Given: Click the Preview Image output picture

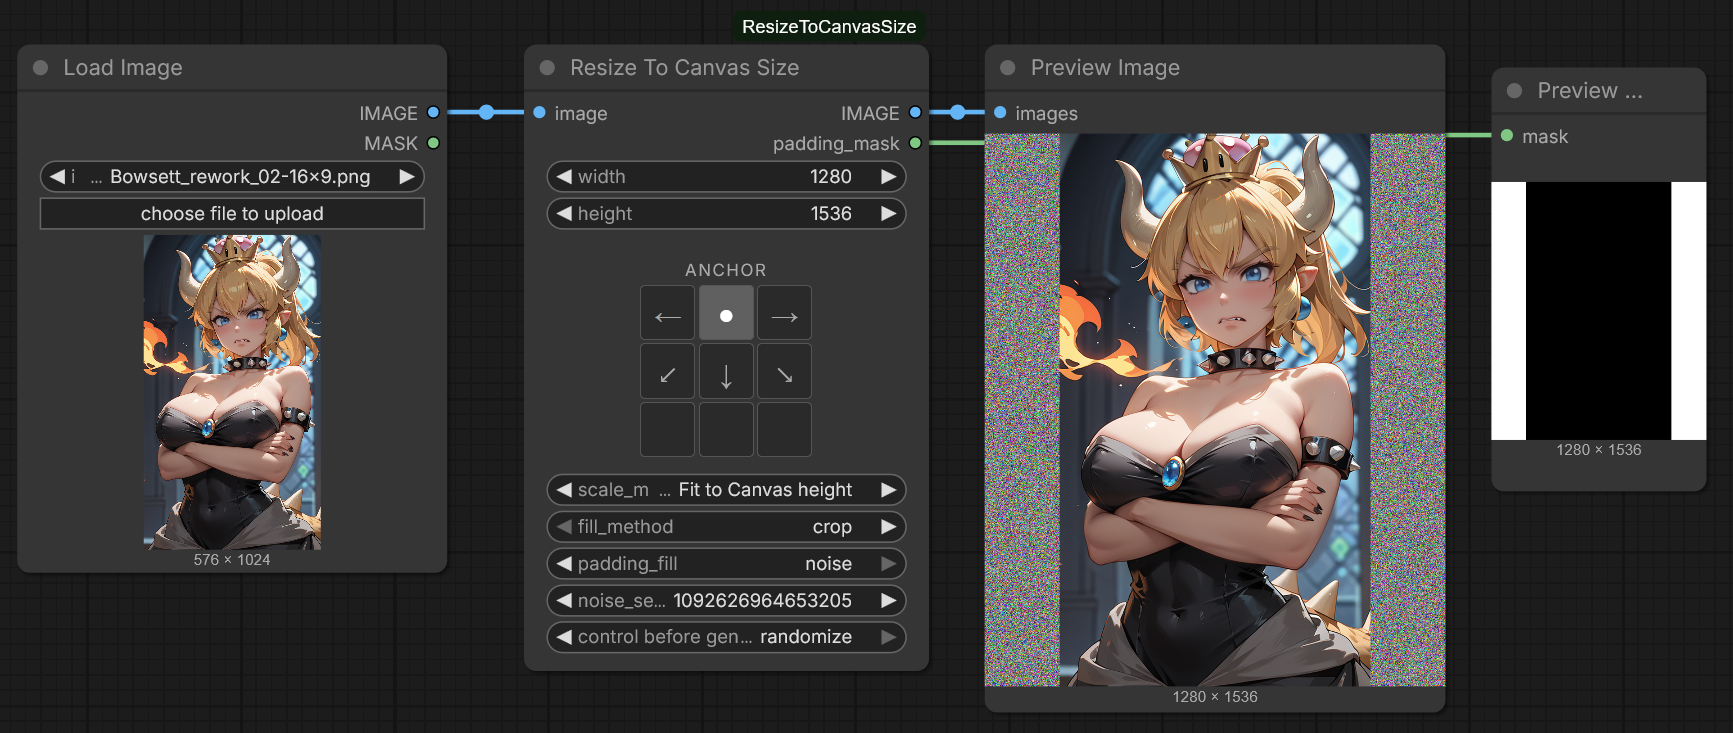Looking at the screenshot, I should (1215, 410).
